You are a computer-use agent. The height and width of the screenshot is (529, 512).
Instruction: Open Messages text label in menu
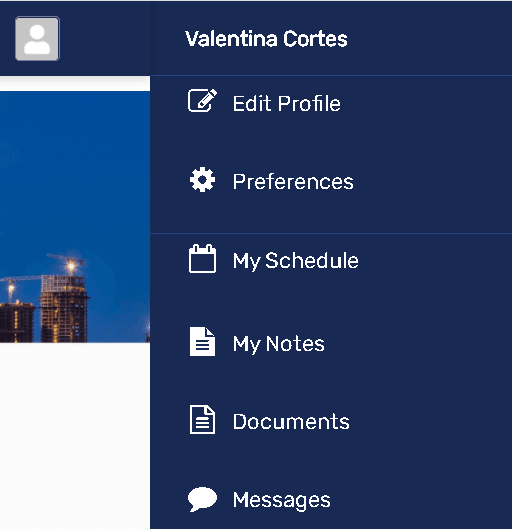[282, 500]
